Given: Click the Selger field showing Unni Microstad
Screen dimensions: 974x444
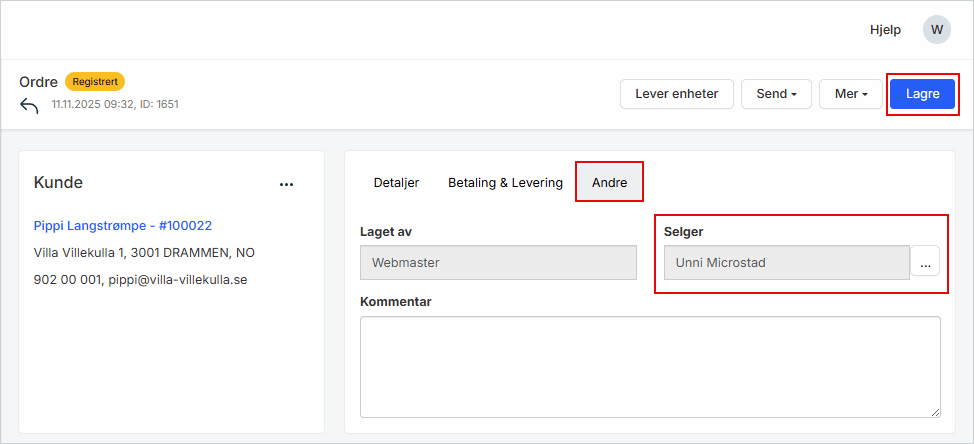Looking at the screenshot, I should (786, 263).
